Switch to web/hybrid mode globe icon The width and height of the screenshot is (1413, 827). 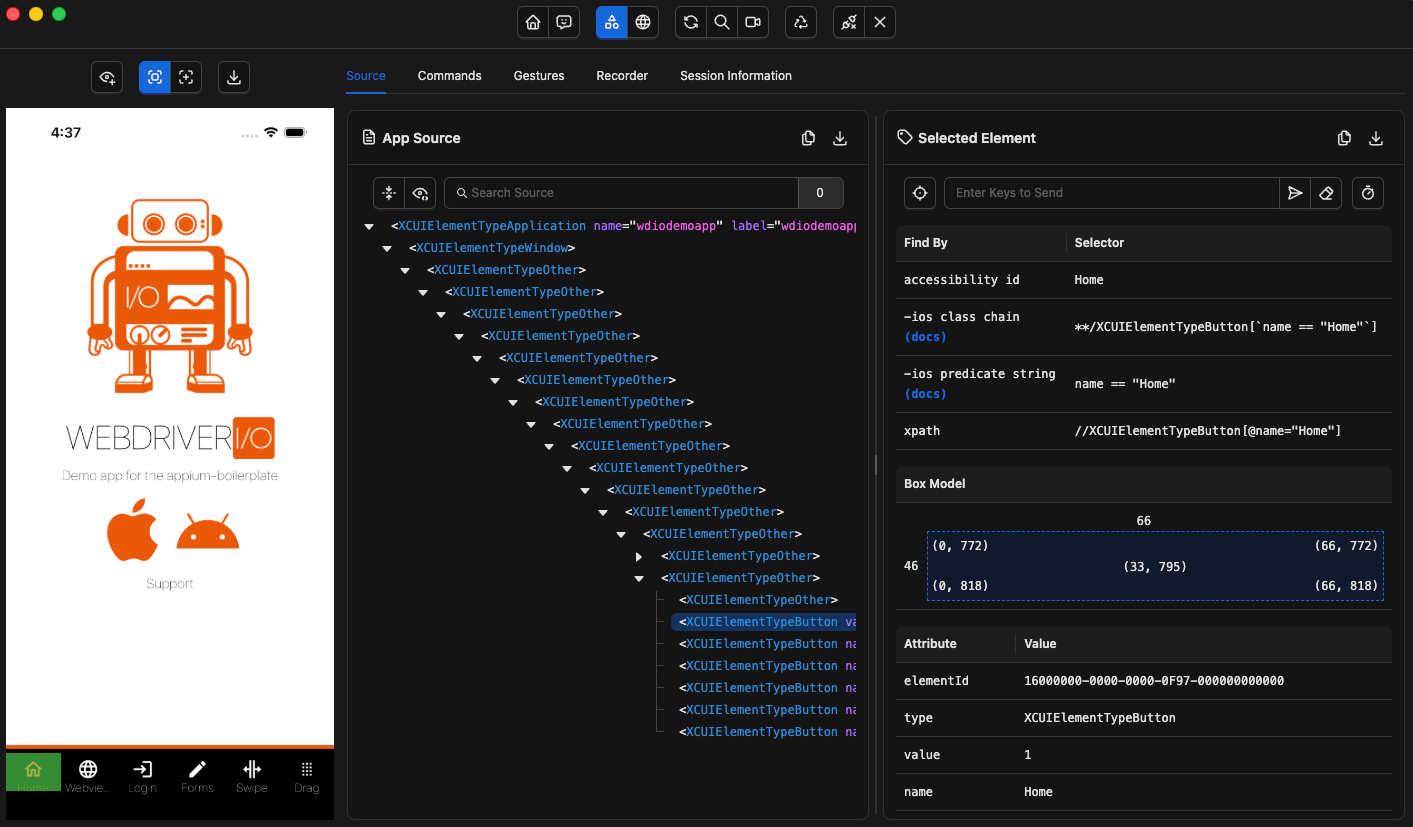pyautogui.click(x=643, y=22)
